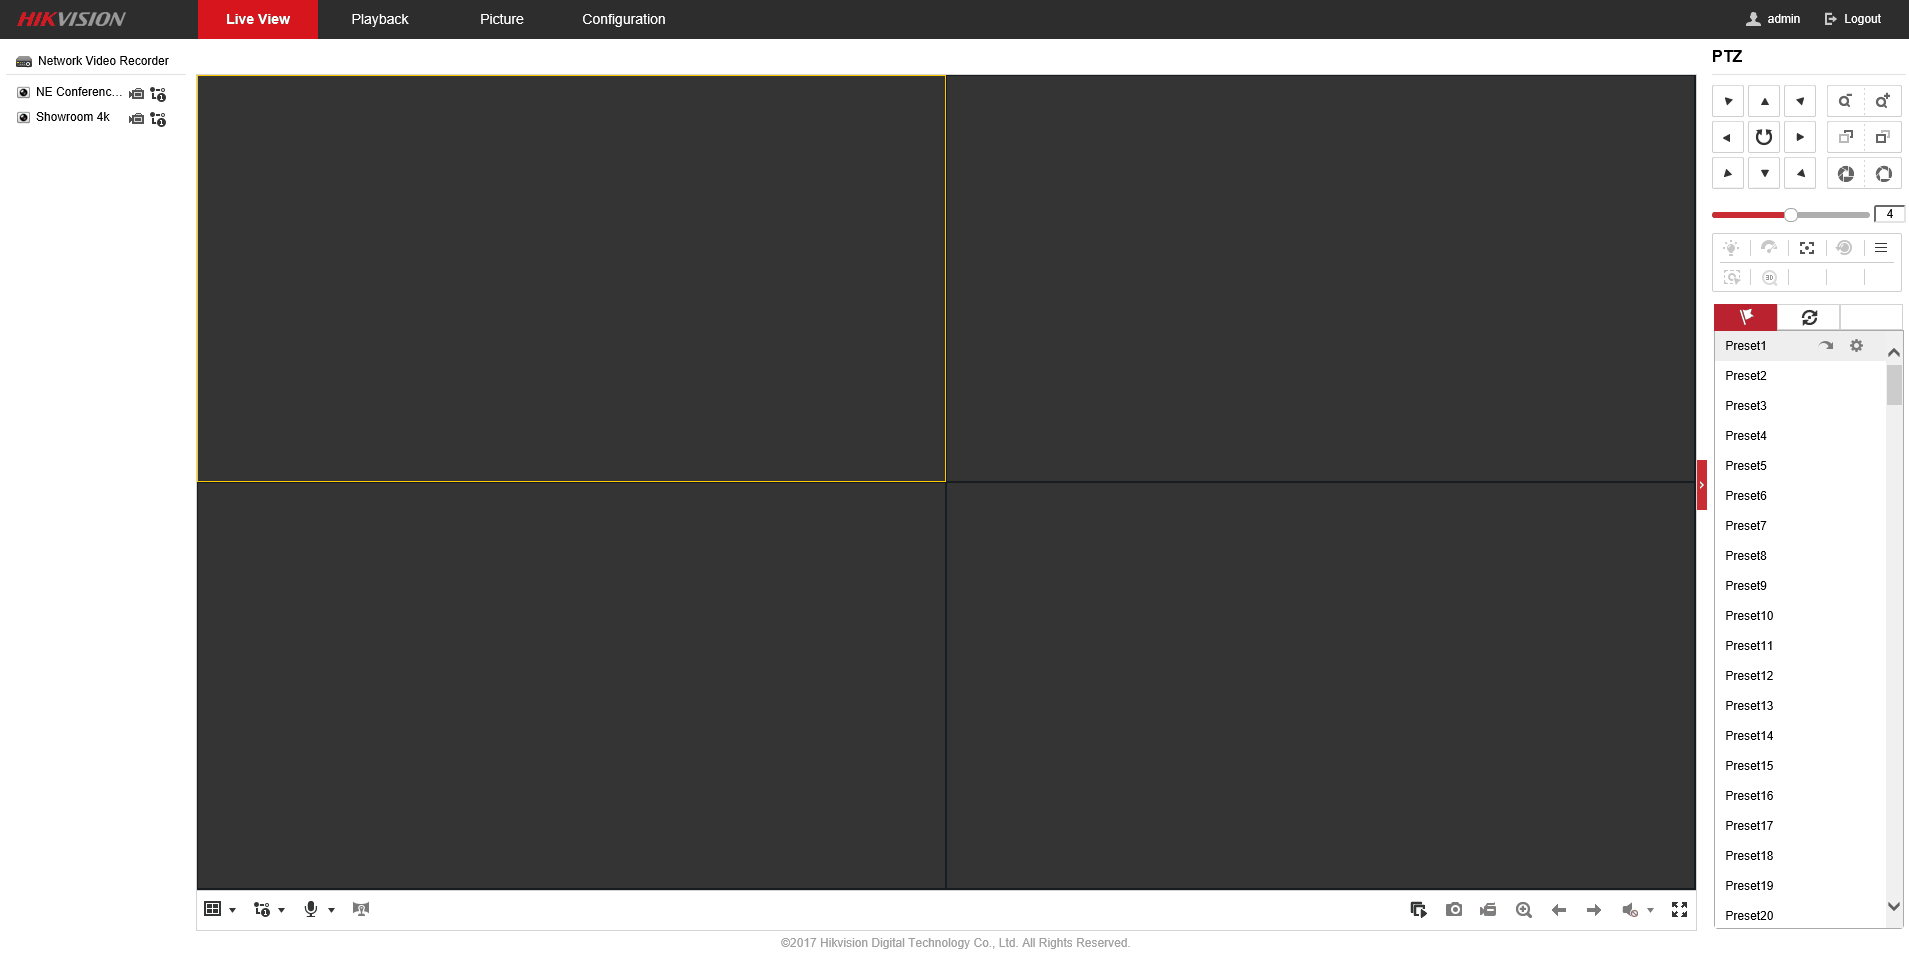
Task: Select Preset10 in the list
Action: [1800, 616]
